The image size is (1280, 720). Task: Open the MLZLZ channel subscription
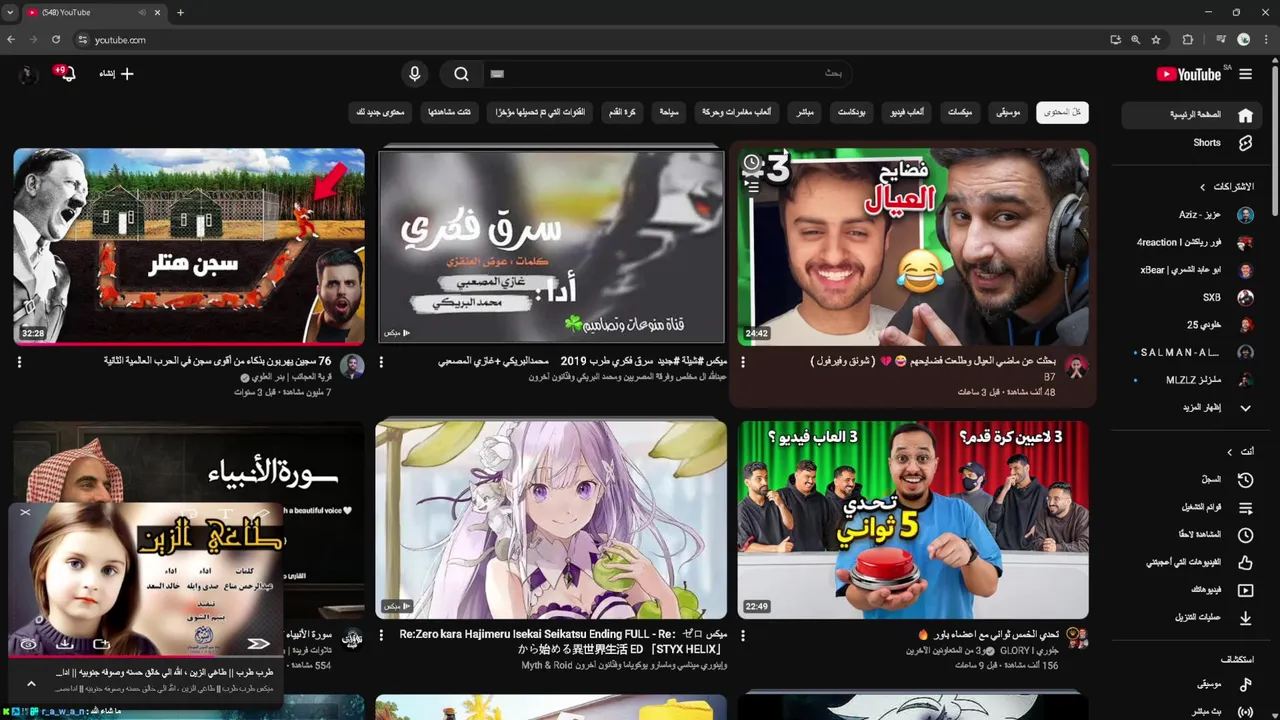click(1190, 380)
